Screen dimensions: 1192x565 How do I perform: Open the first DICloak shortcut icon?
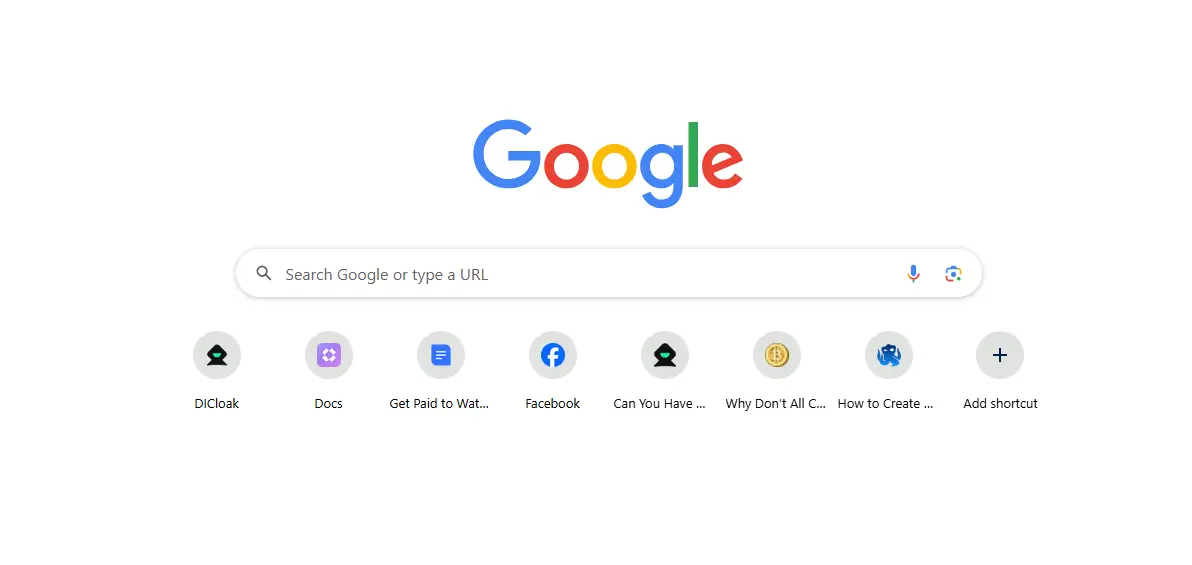[x=217, y=355]
